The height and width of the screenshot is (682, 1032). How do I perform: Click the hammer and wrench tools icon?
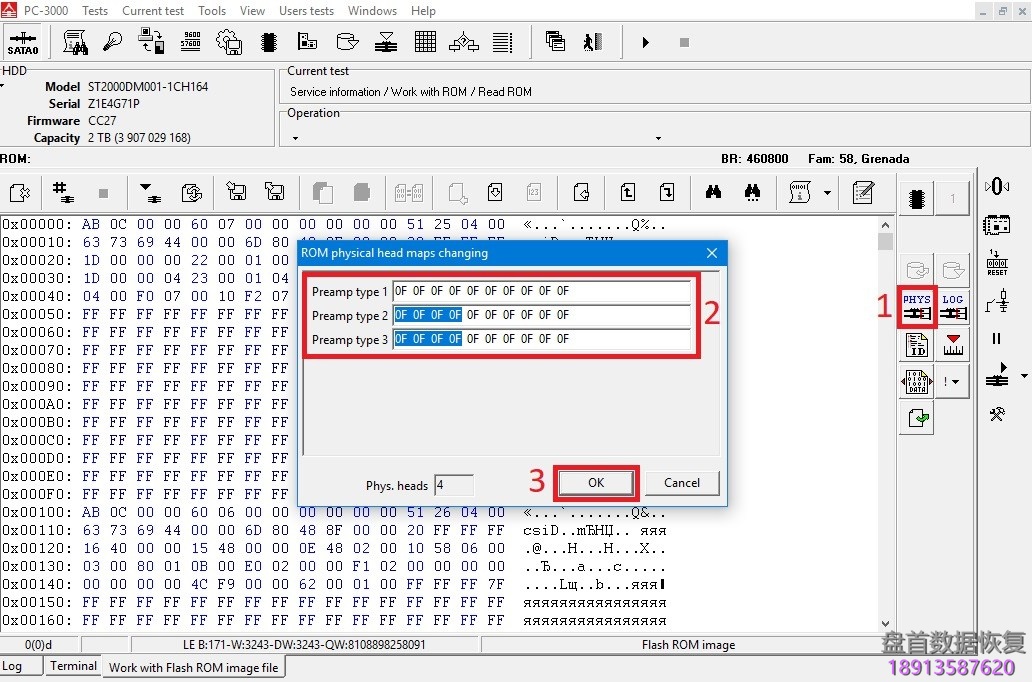996,414
